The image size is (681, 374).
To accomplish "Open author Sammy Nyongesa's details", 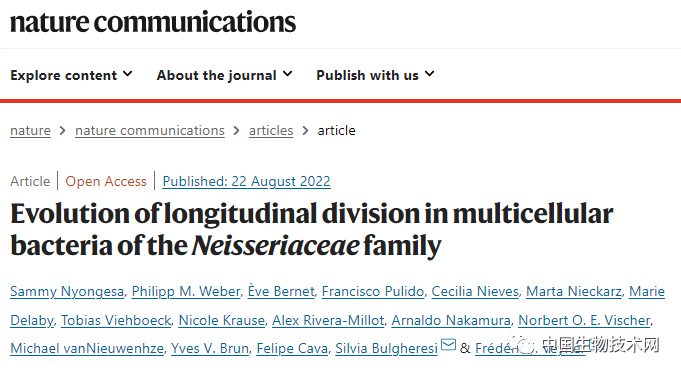I will point(67,291).
